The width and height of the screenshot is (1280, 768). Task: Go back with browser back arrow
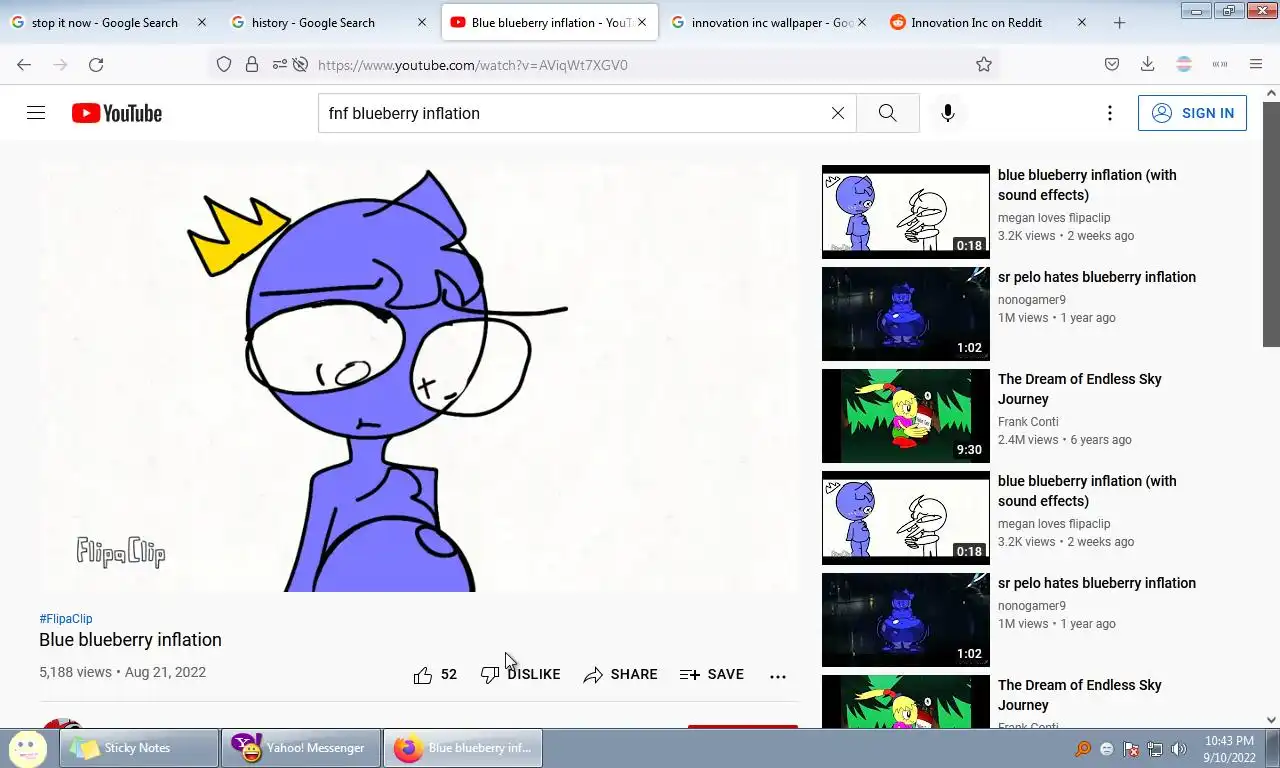click(24, 65)
